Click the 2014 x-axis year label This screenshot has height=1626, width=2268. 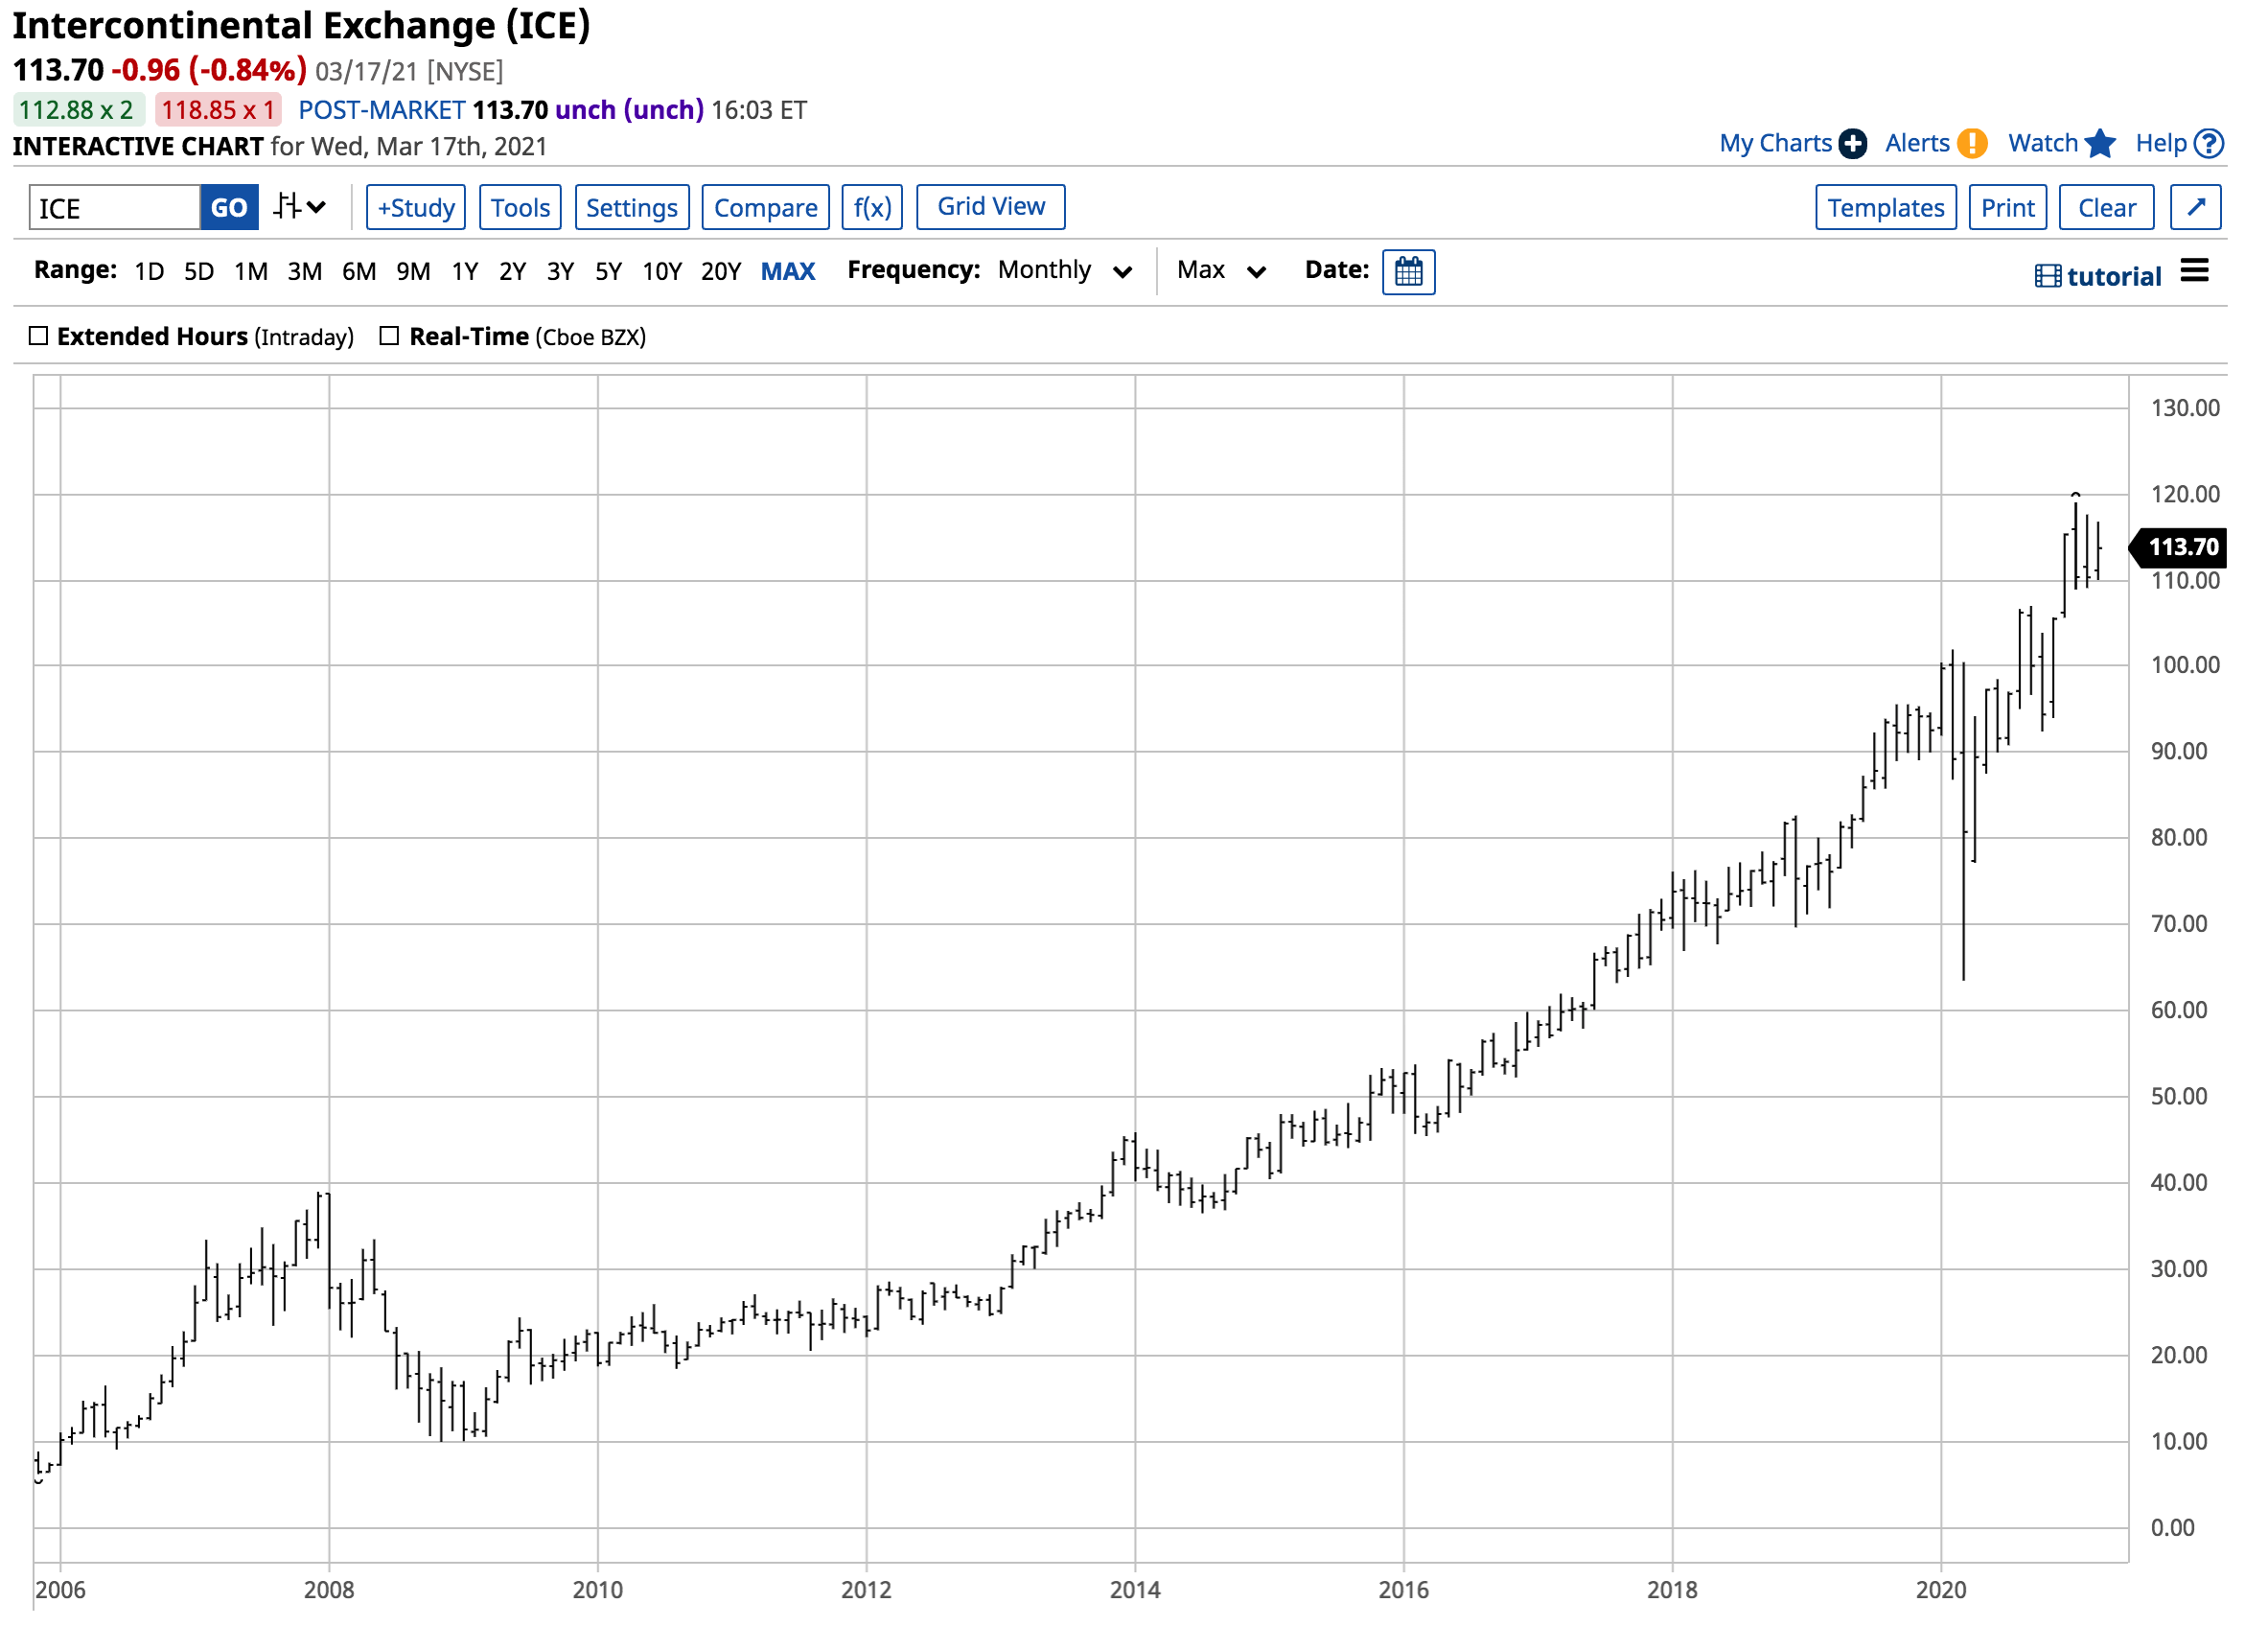click(x=1135, y=1590)
